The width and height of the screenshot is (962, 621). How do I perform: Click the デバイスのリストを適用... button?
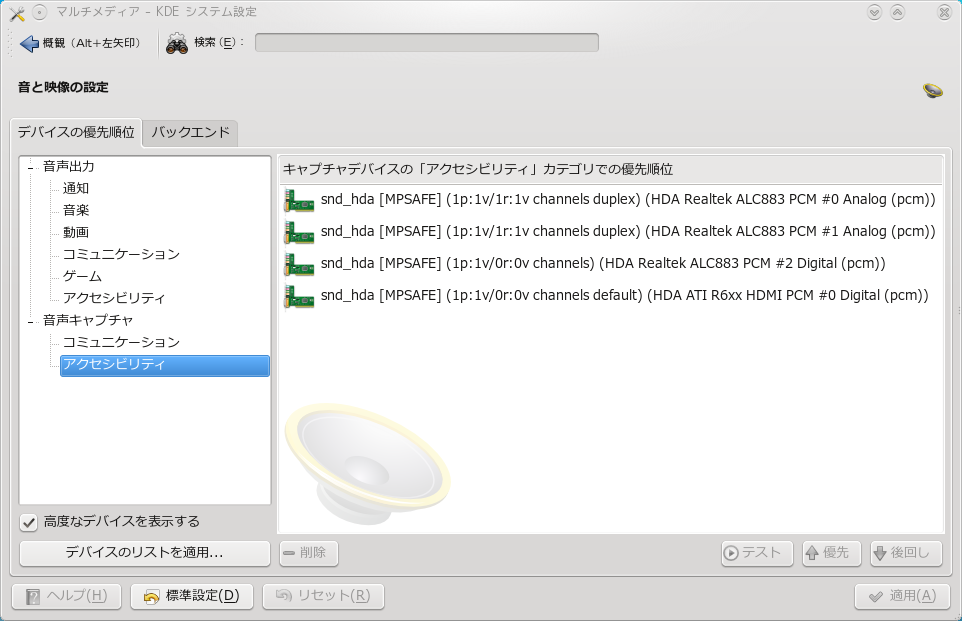(145, 553)
